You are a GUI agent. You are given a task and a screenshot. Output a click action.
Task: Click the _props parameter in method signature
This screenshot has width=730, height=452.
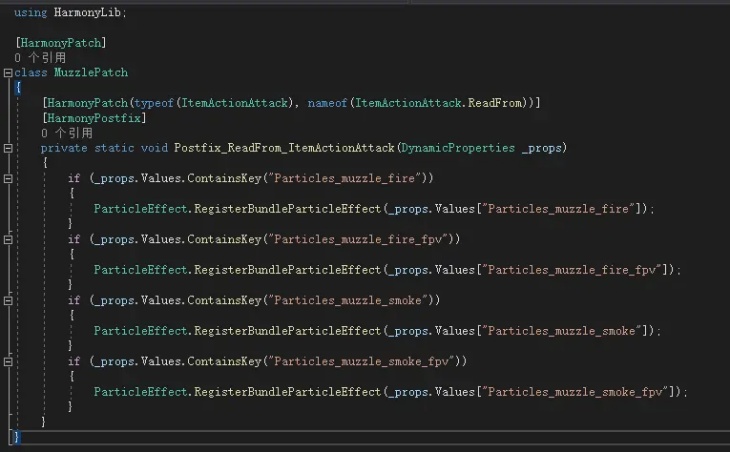coord(544,148)
